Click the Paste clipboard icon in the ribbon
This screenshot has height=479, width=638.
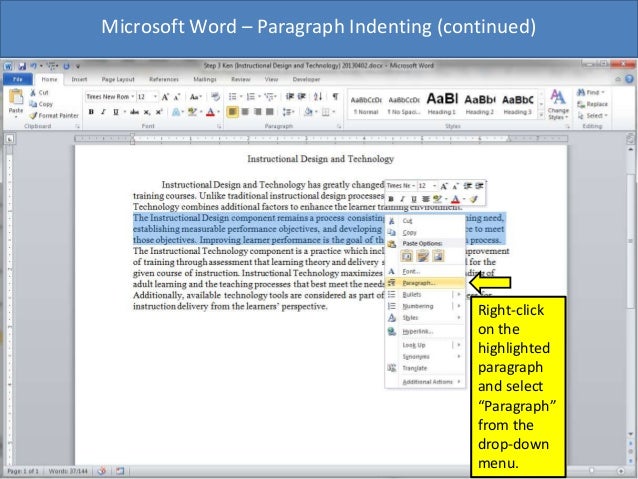[16, 97]
